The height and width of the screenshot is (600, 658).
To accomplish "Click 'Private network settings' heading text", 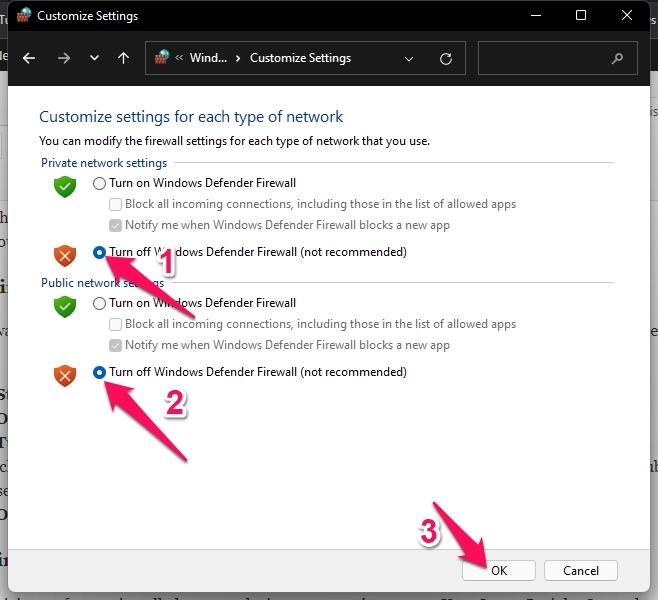I will tap(104, 163).
